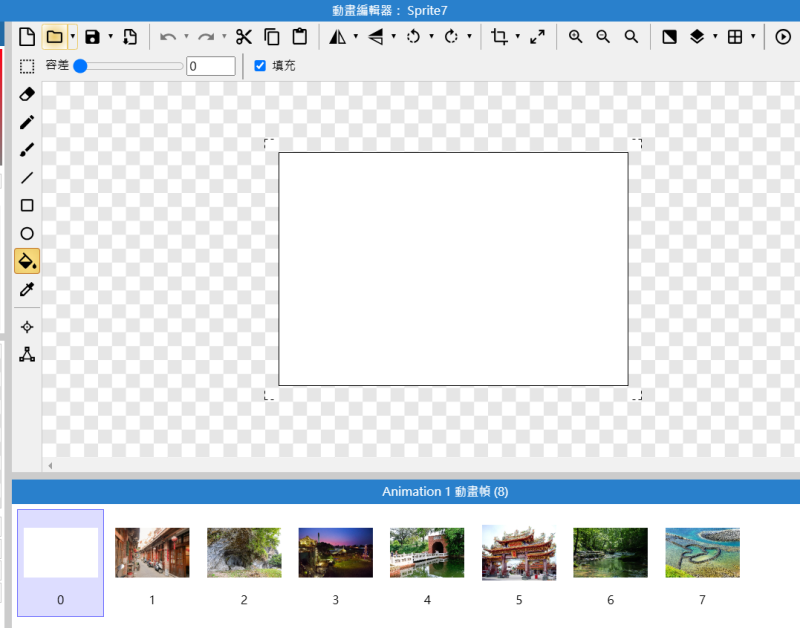Click the tolerance (容差) slider

tap(129, 66)
